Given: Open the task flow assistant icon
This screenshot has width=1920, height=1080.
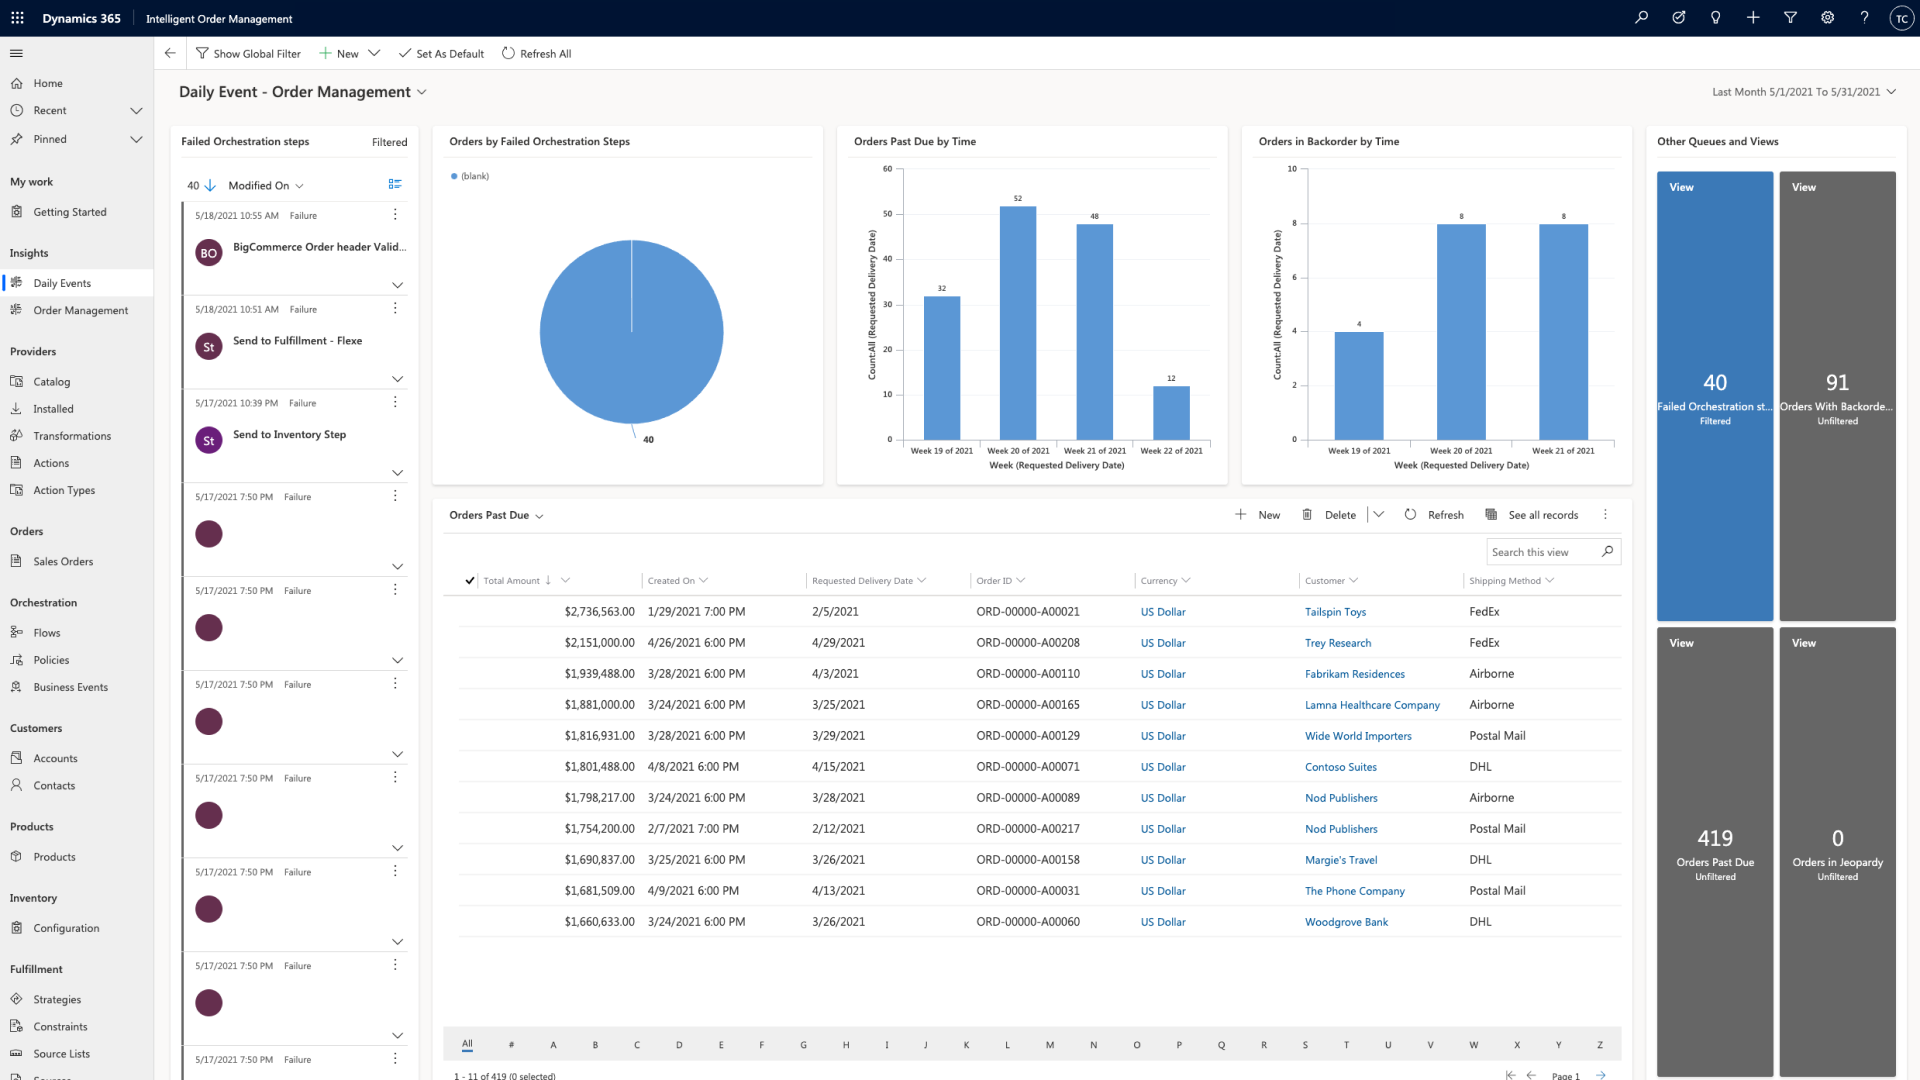Looking at the screenshot, I should click(x=1679, y=18).
